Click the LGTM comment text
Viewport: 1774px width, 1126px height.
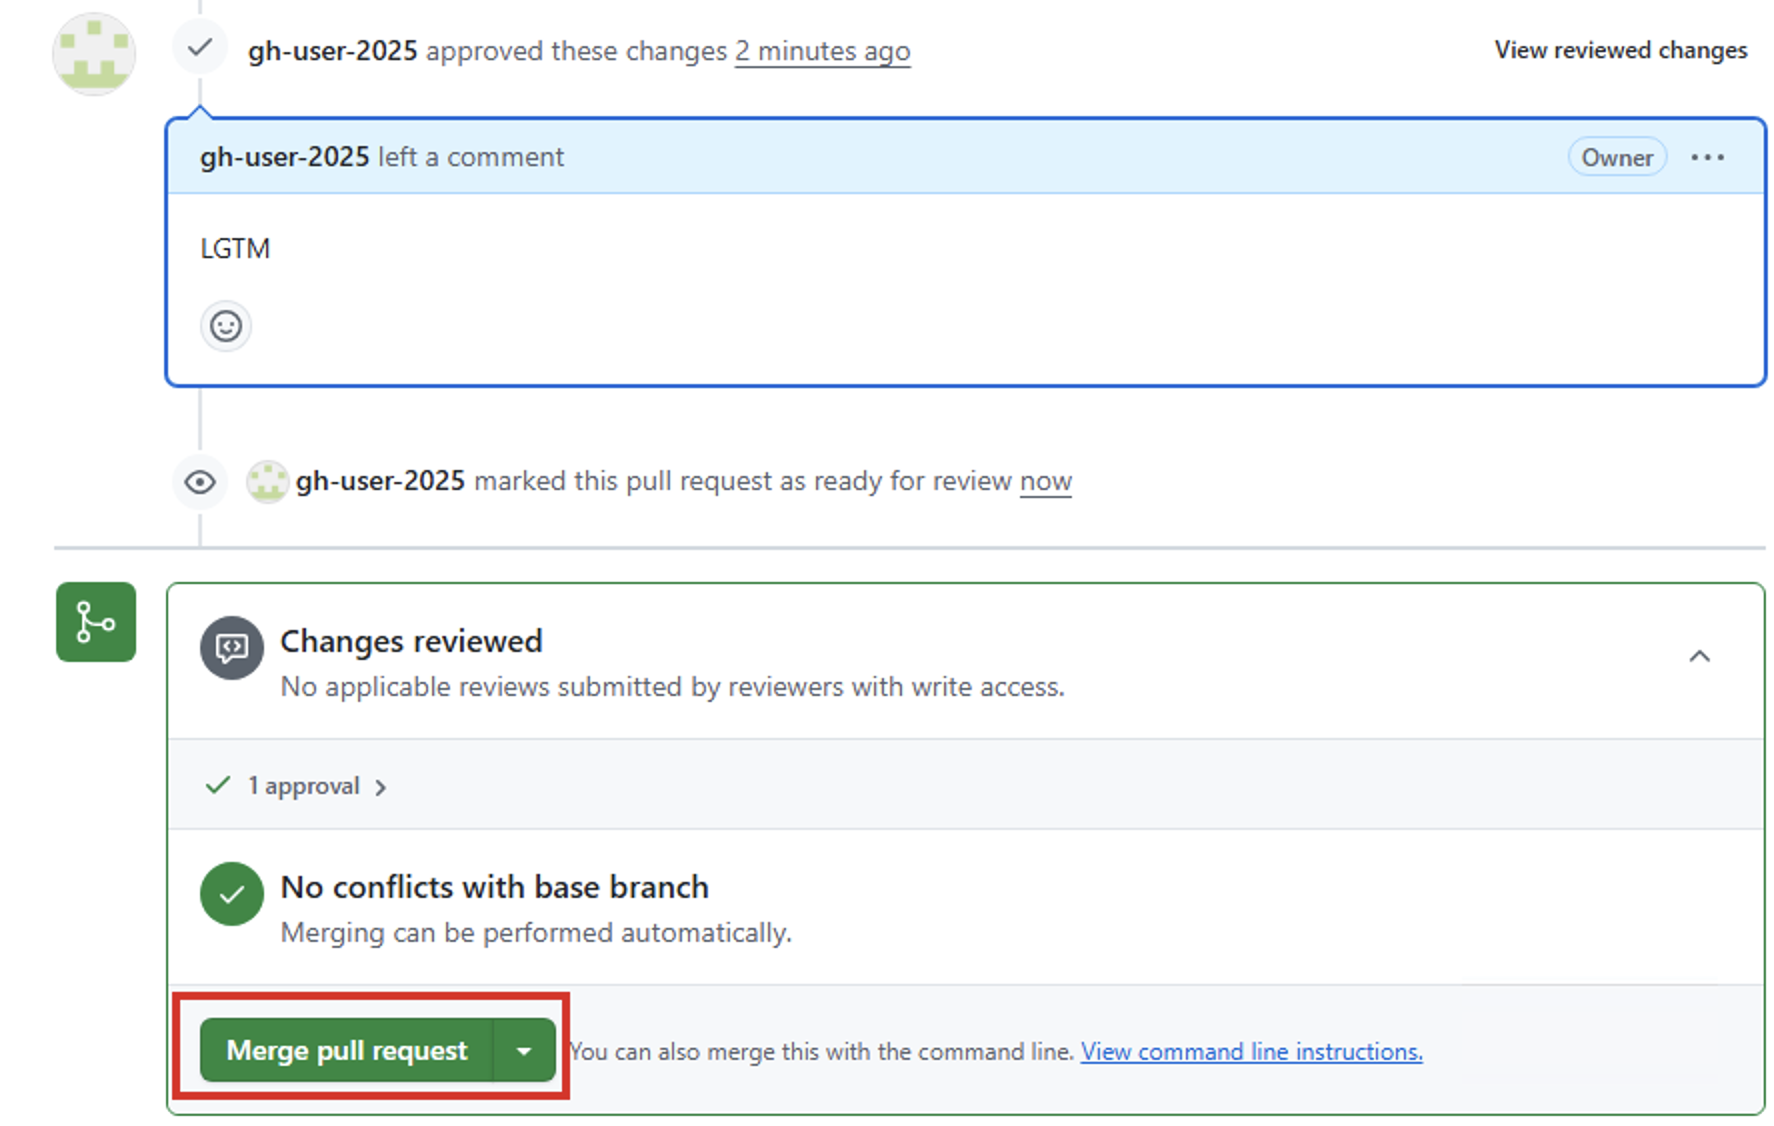[235, 248]
